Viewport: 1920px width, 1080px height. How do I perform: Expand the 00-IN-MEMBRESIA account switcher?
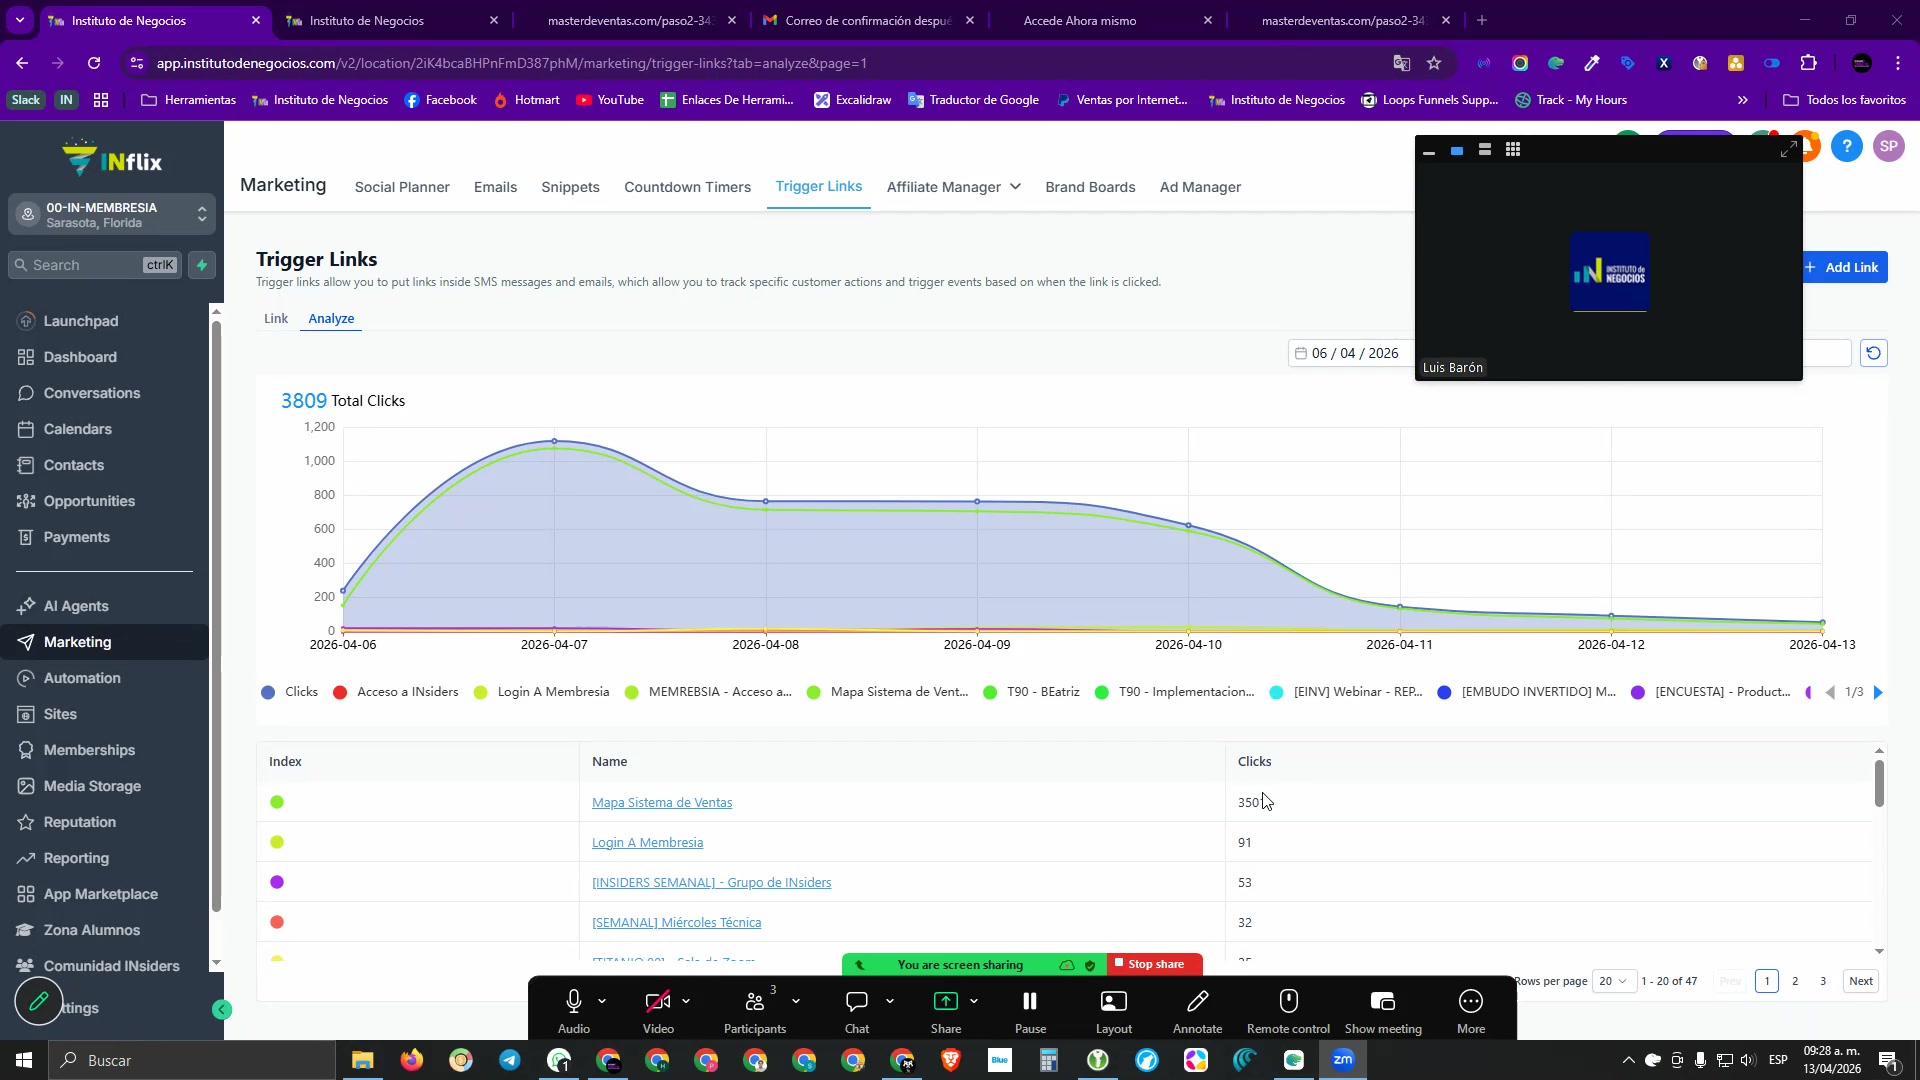pos(112,214)
